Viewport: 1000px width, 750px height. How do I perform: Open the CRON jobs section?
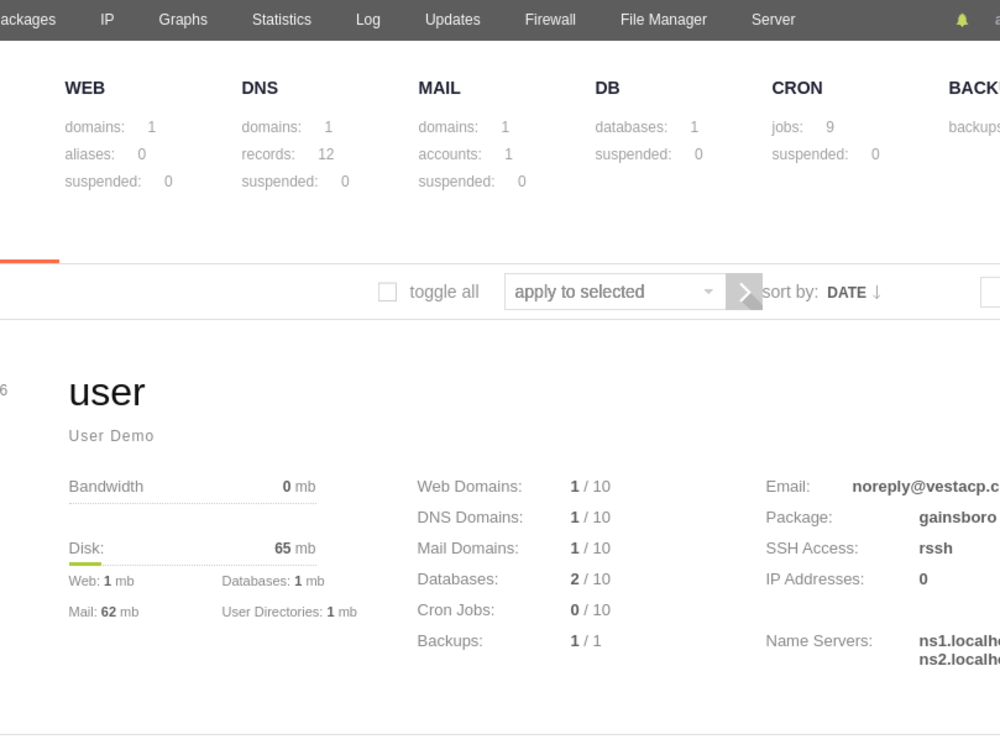tap(797, 88)
